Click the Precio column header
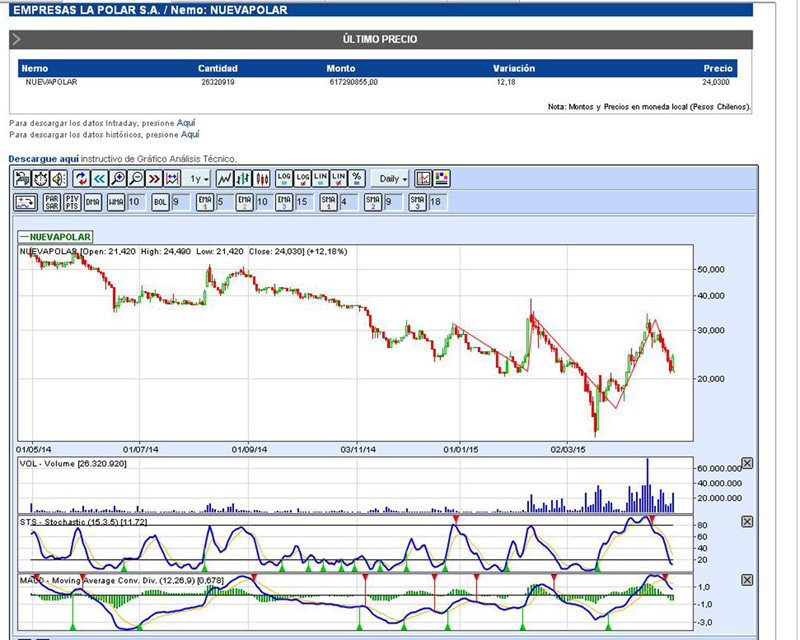This screenshot has width=800, height=640. tap(718, 68)
